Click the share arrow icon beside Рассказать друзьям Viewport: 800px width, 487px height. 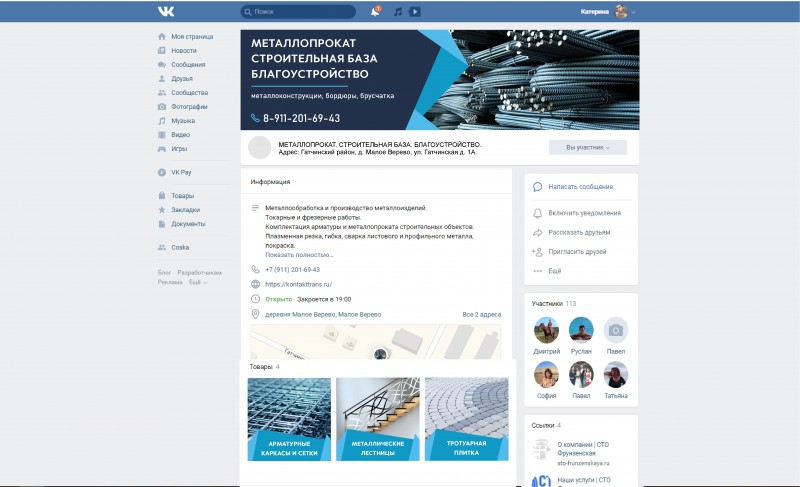(x=537, y=233)
